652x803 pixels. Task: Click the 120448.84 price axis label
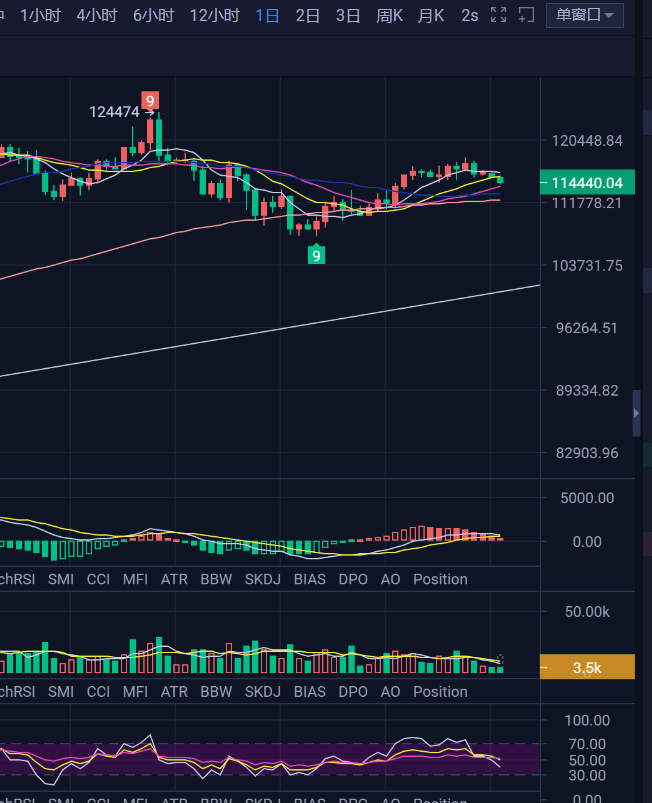click(587, 140)
